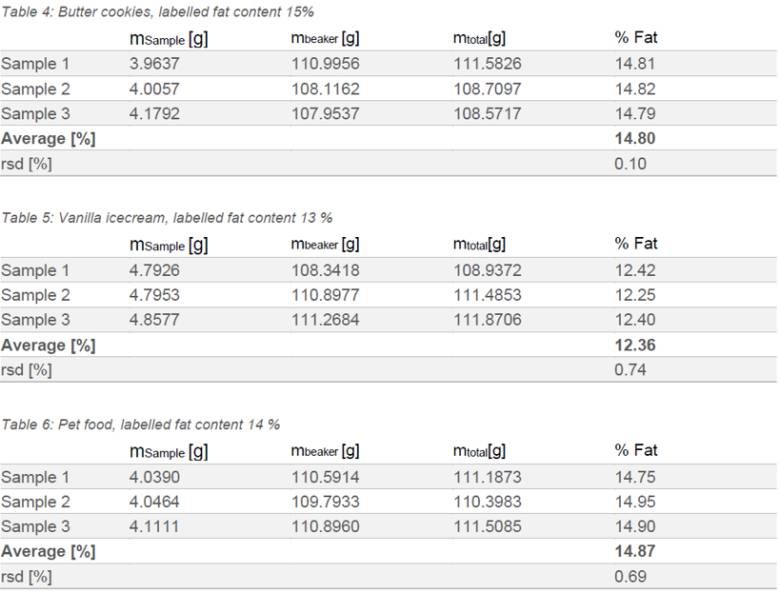Click the 109.7933 beaker mass value
This screenshot has width=780, height=593.
point(325,502)
